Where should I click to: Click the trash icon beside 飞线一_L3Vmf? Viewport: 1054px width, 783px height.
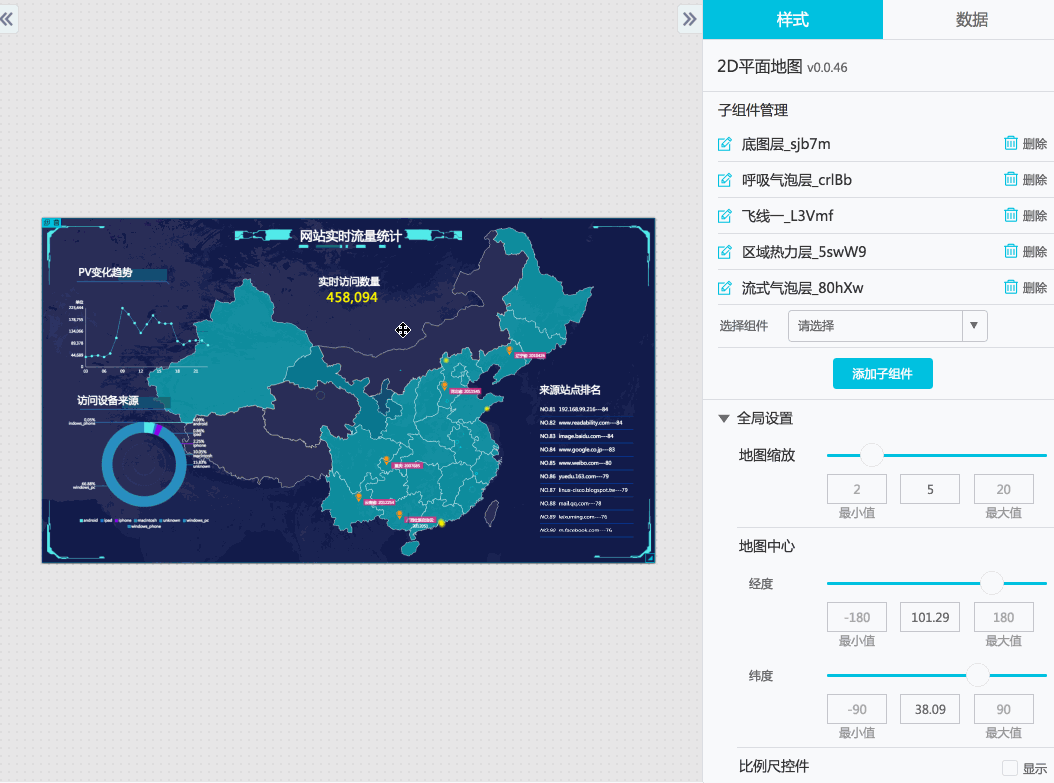pyautogui.click(x=1010, y=214)
